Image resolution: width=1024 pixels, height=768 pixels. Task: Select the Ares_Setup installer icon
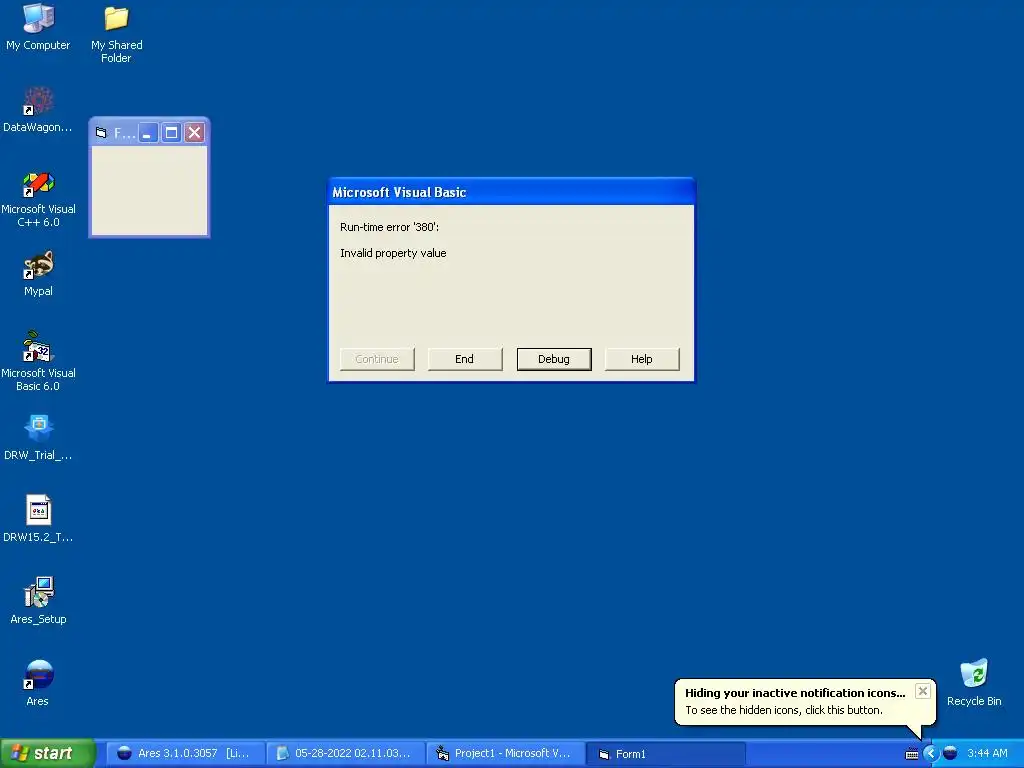pyautogui.click(x=38, y=600)
